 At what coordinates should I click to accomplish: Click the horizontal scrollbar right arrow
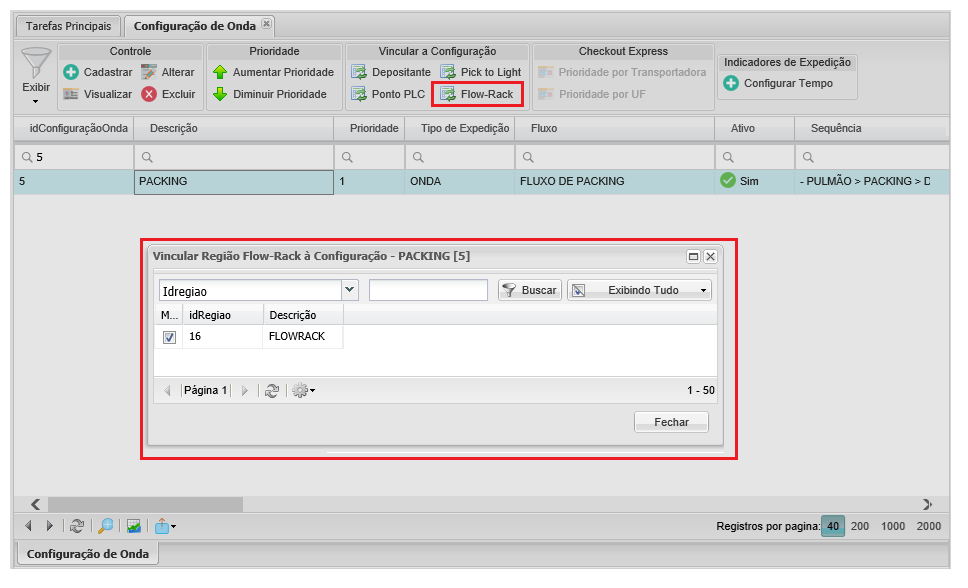[927, 505]
